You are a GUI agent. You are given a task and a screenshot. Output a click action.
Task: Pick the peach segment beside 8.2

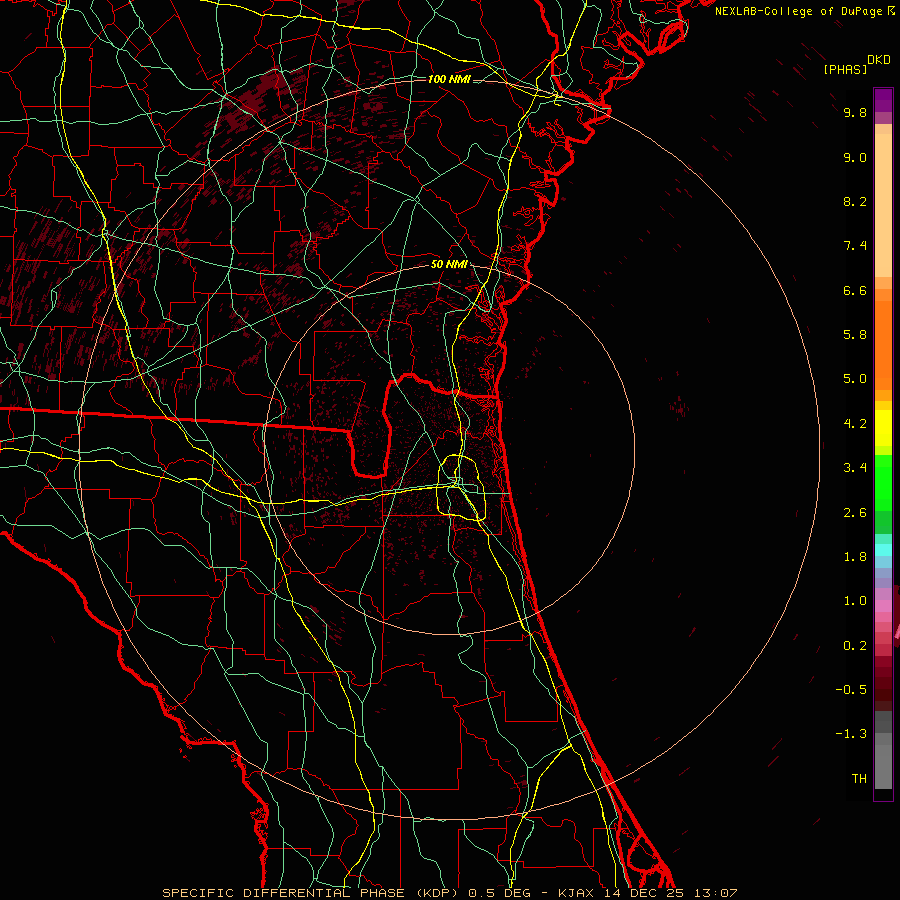point(883,205)
